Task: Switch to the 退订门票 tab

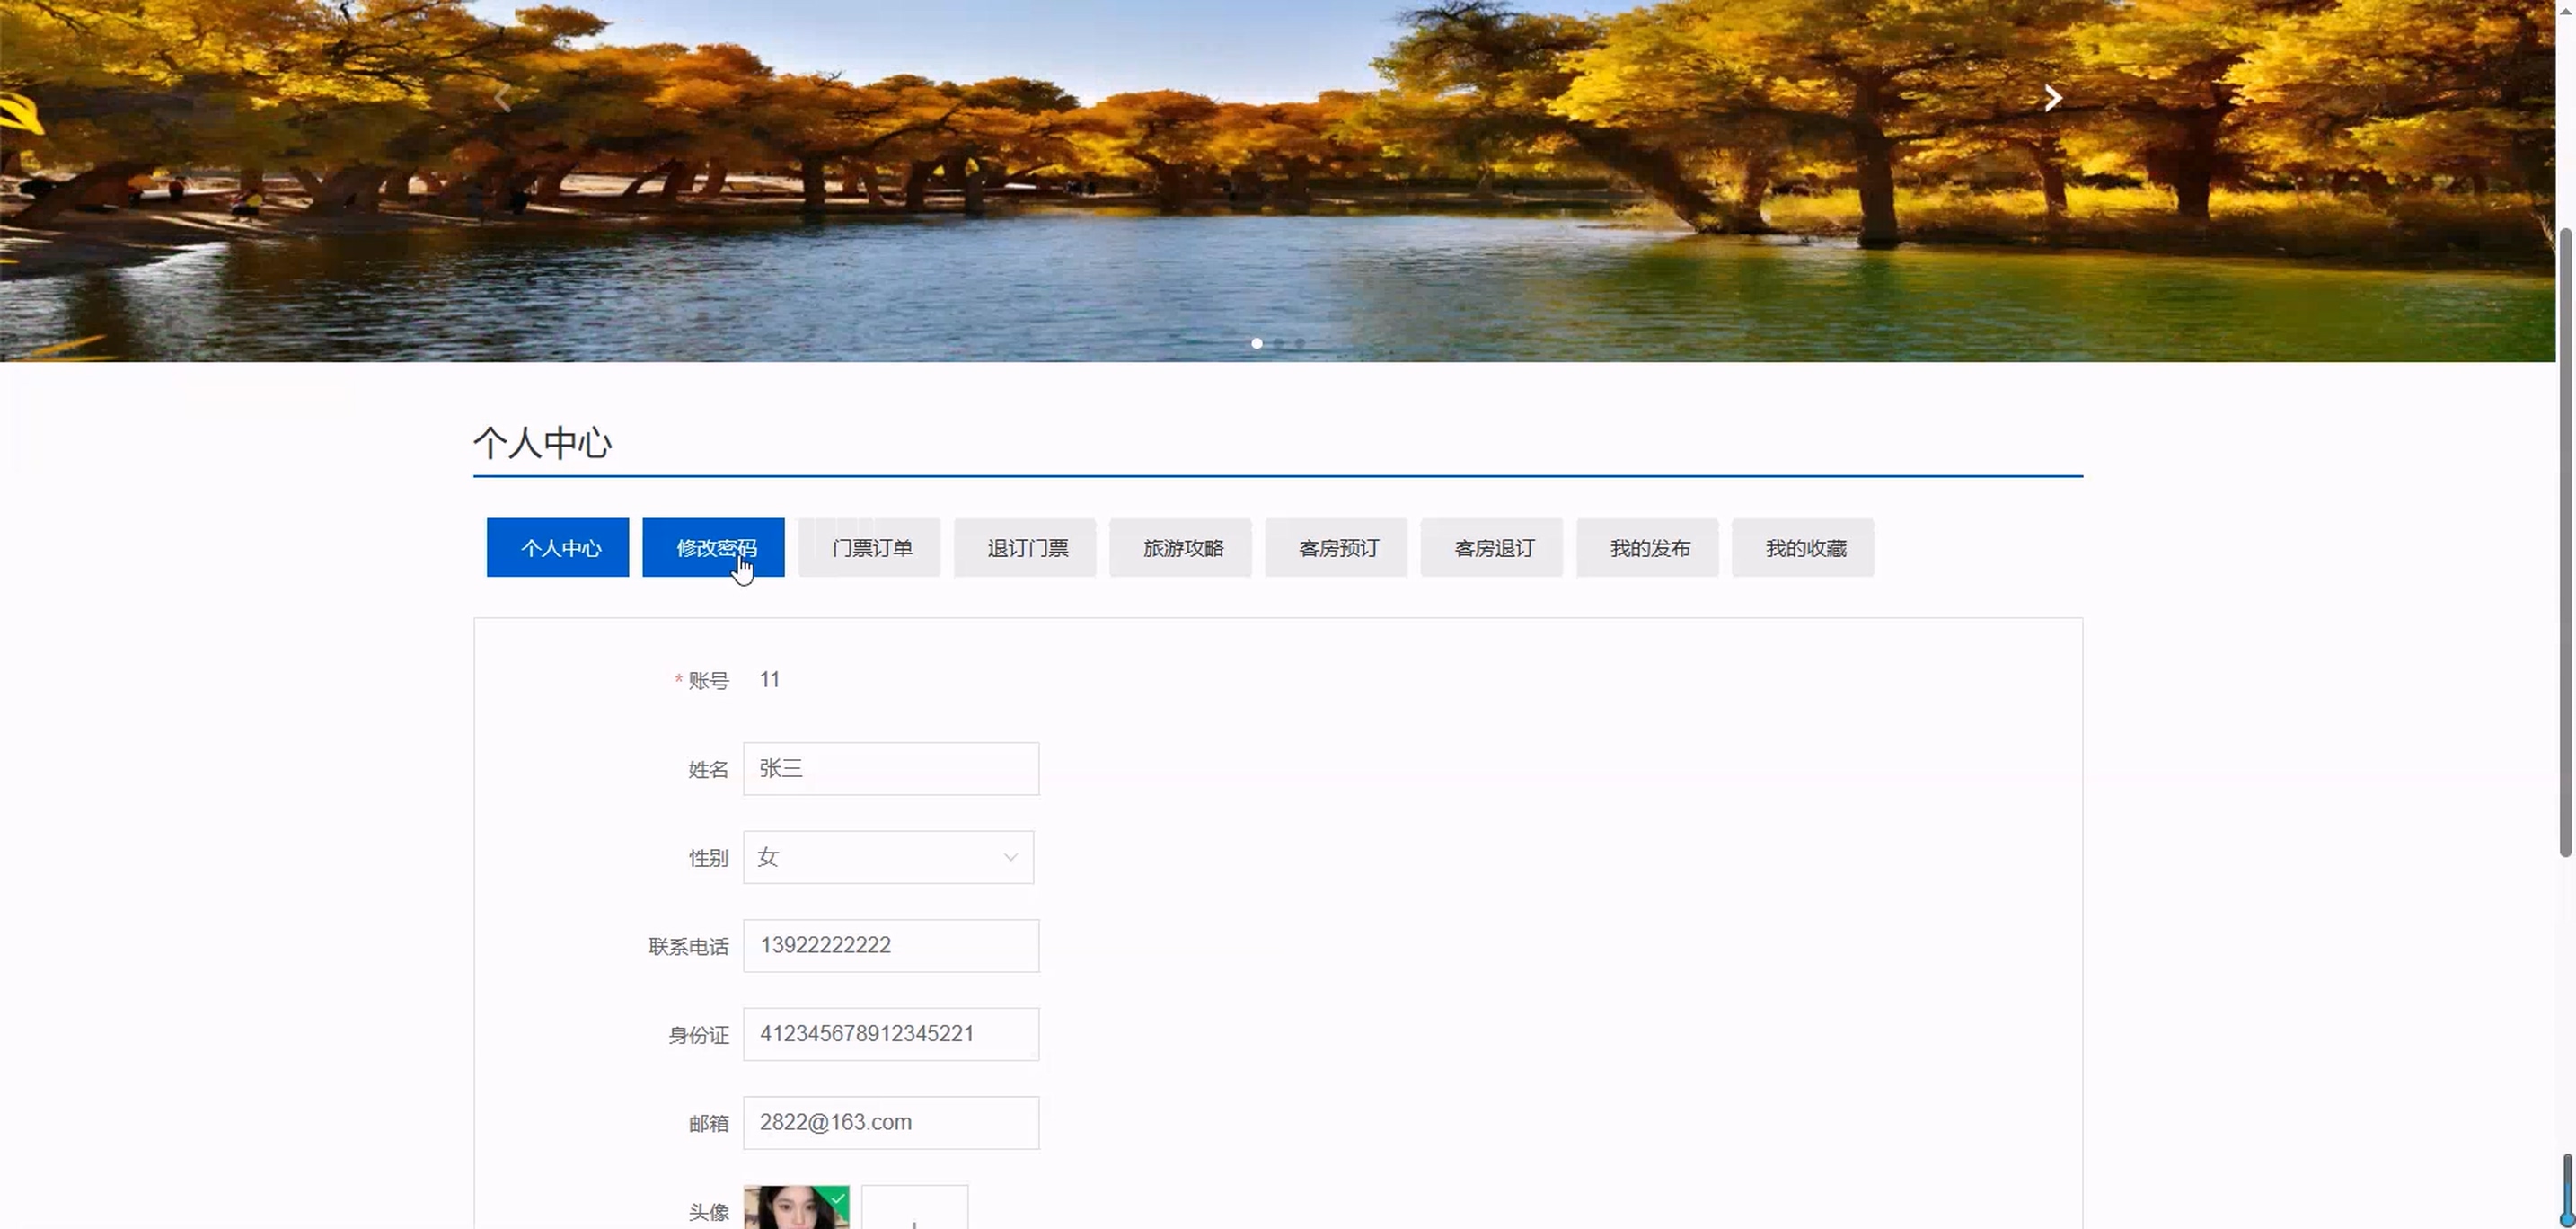Action: pos(1025,548)
